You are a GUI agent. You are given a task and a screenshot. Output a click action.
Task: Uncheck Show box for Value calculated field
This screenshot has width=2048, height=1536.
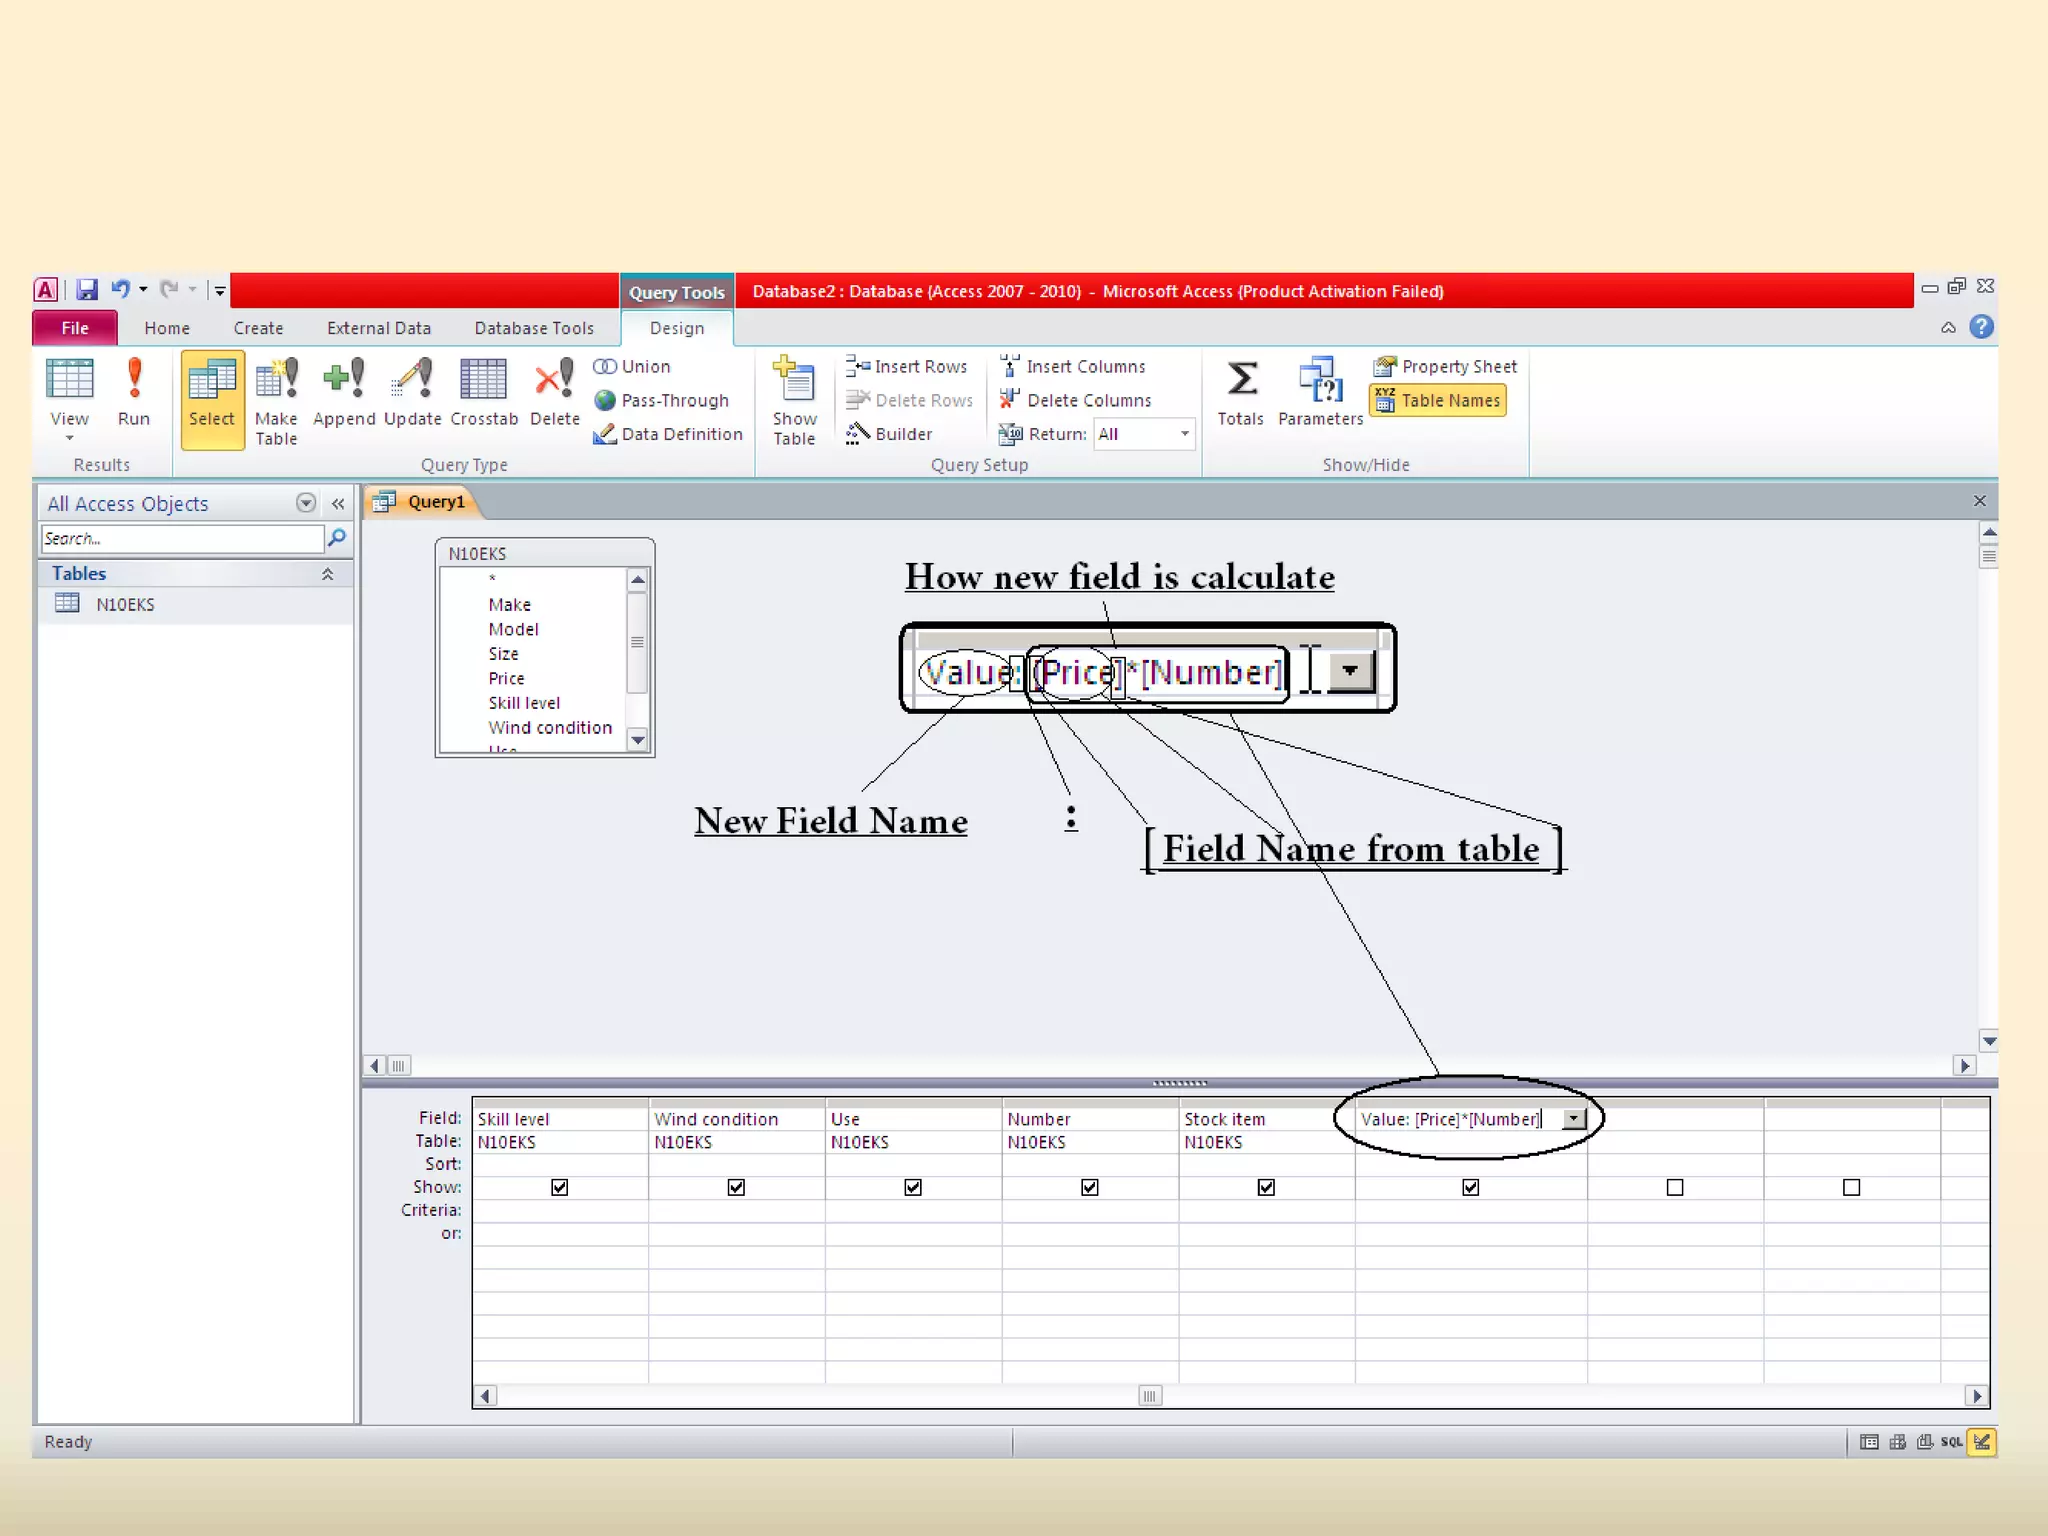click(1470, 1187)
